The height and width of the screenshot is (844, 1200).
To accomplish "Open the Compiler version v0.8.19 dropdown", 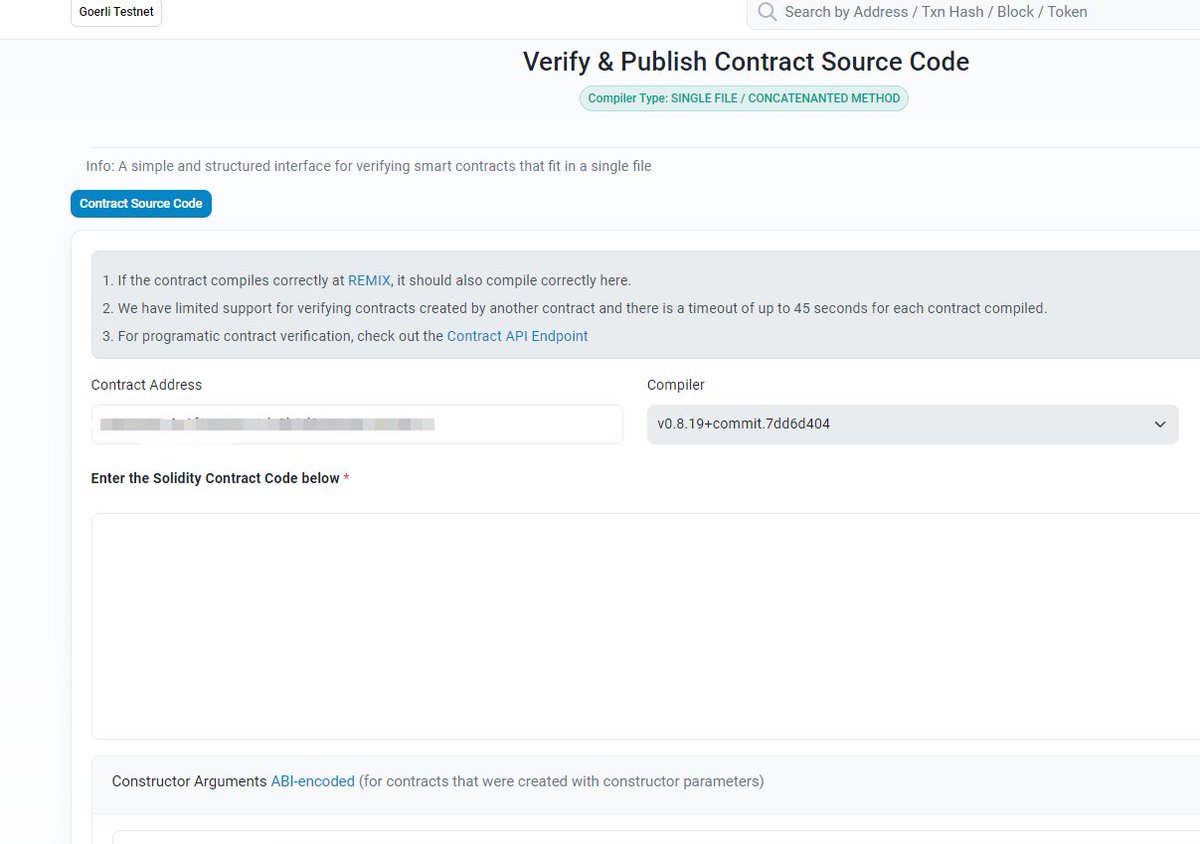I will pyautogui.click(x=912, y=424).
